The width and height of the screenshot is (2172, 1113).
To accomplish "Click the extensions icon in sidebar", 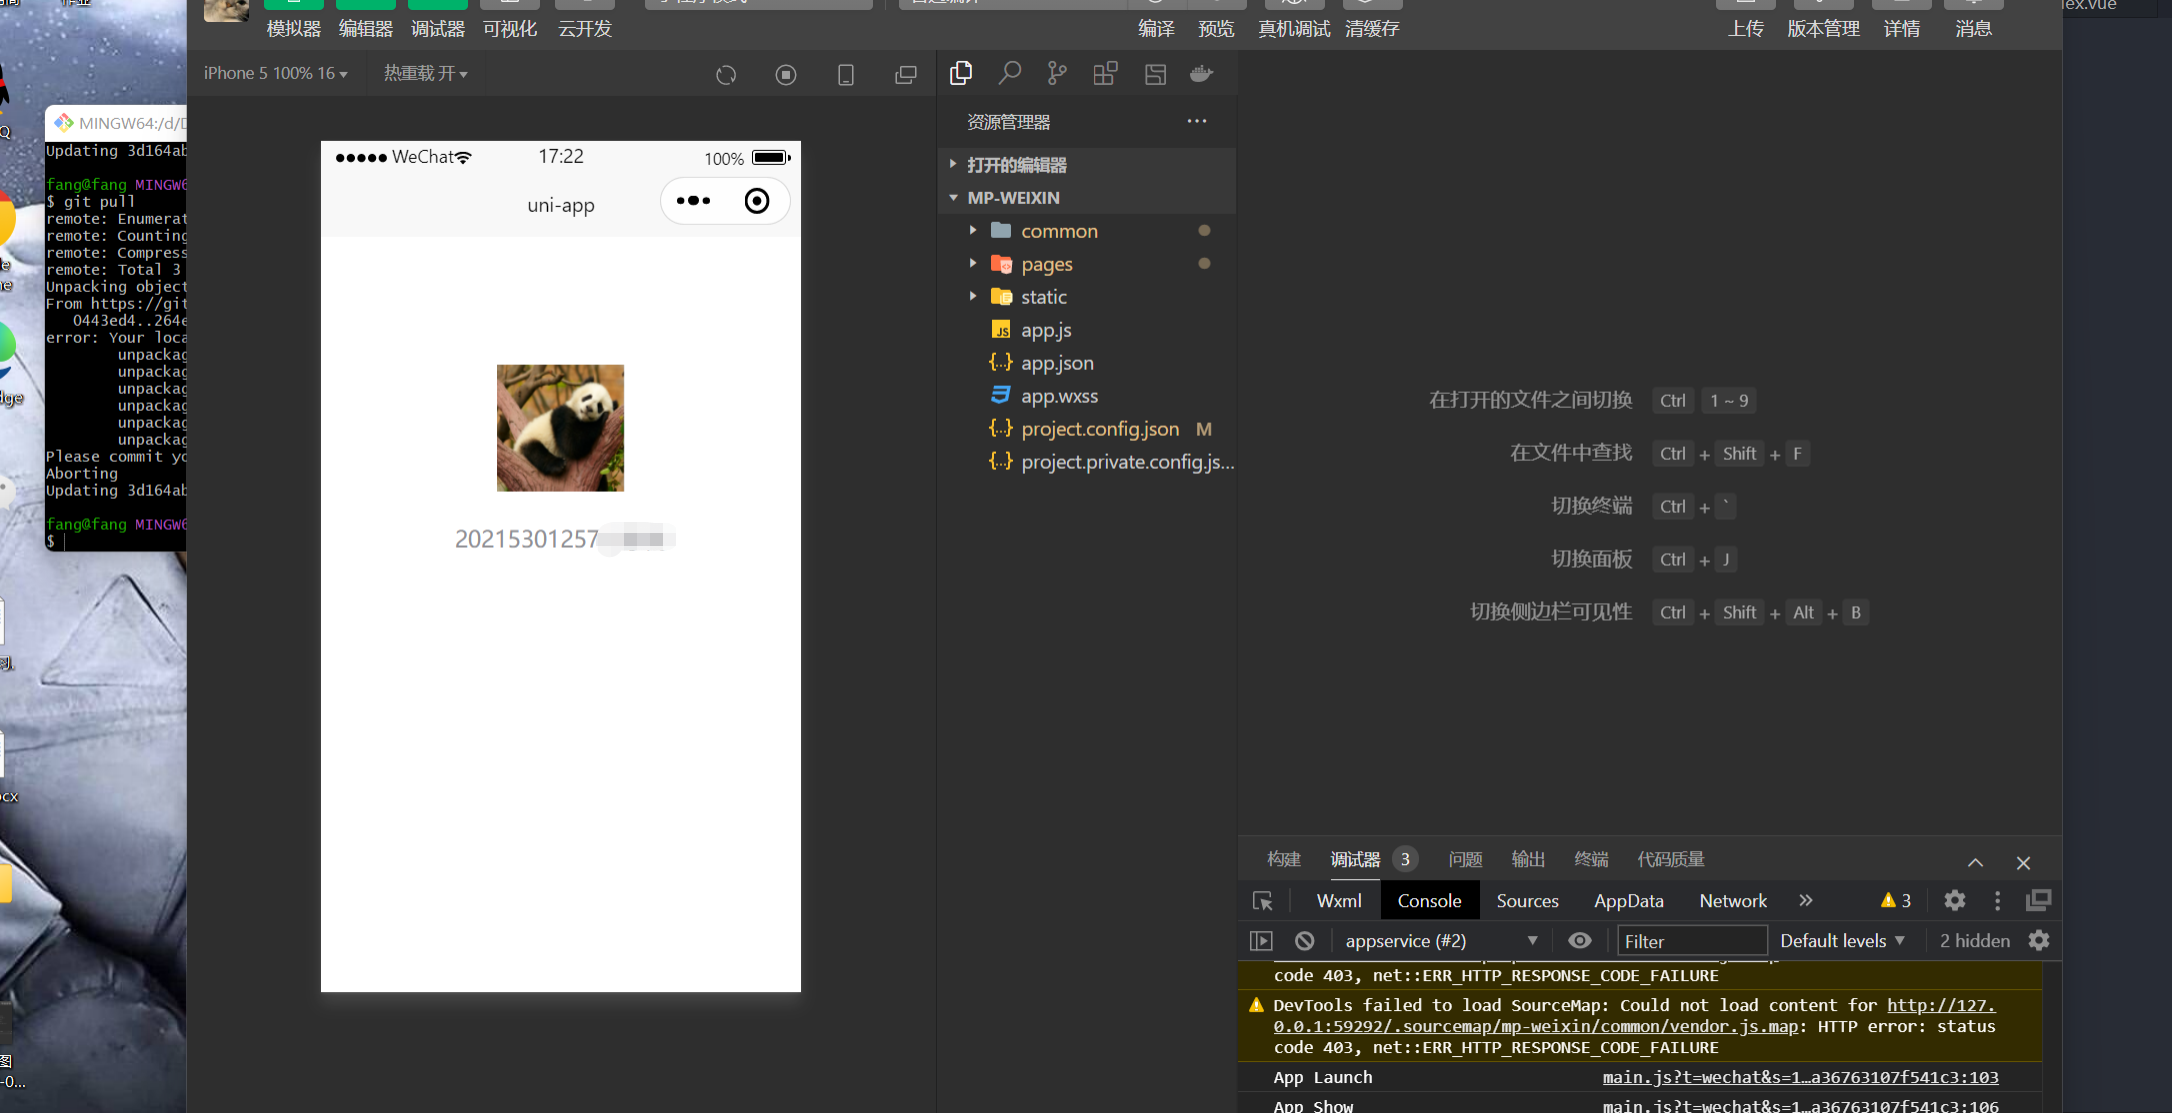I will click(x=1105, y=73).
